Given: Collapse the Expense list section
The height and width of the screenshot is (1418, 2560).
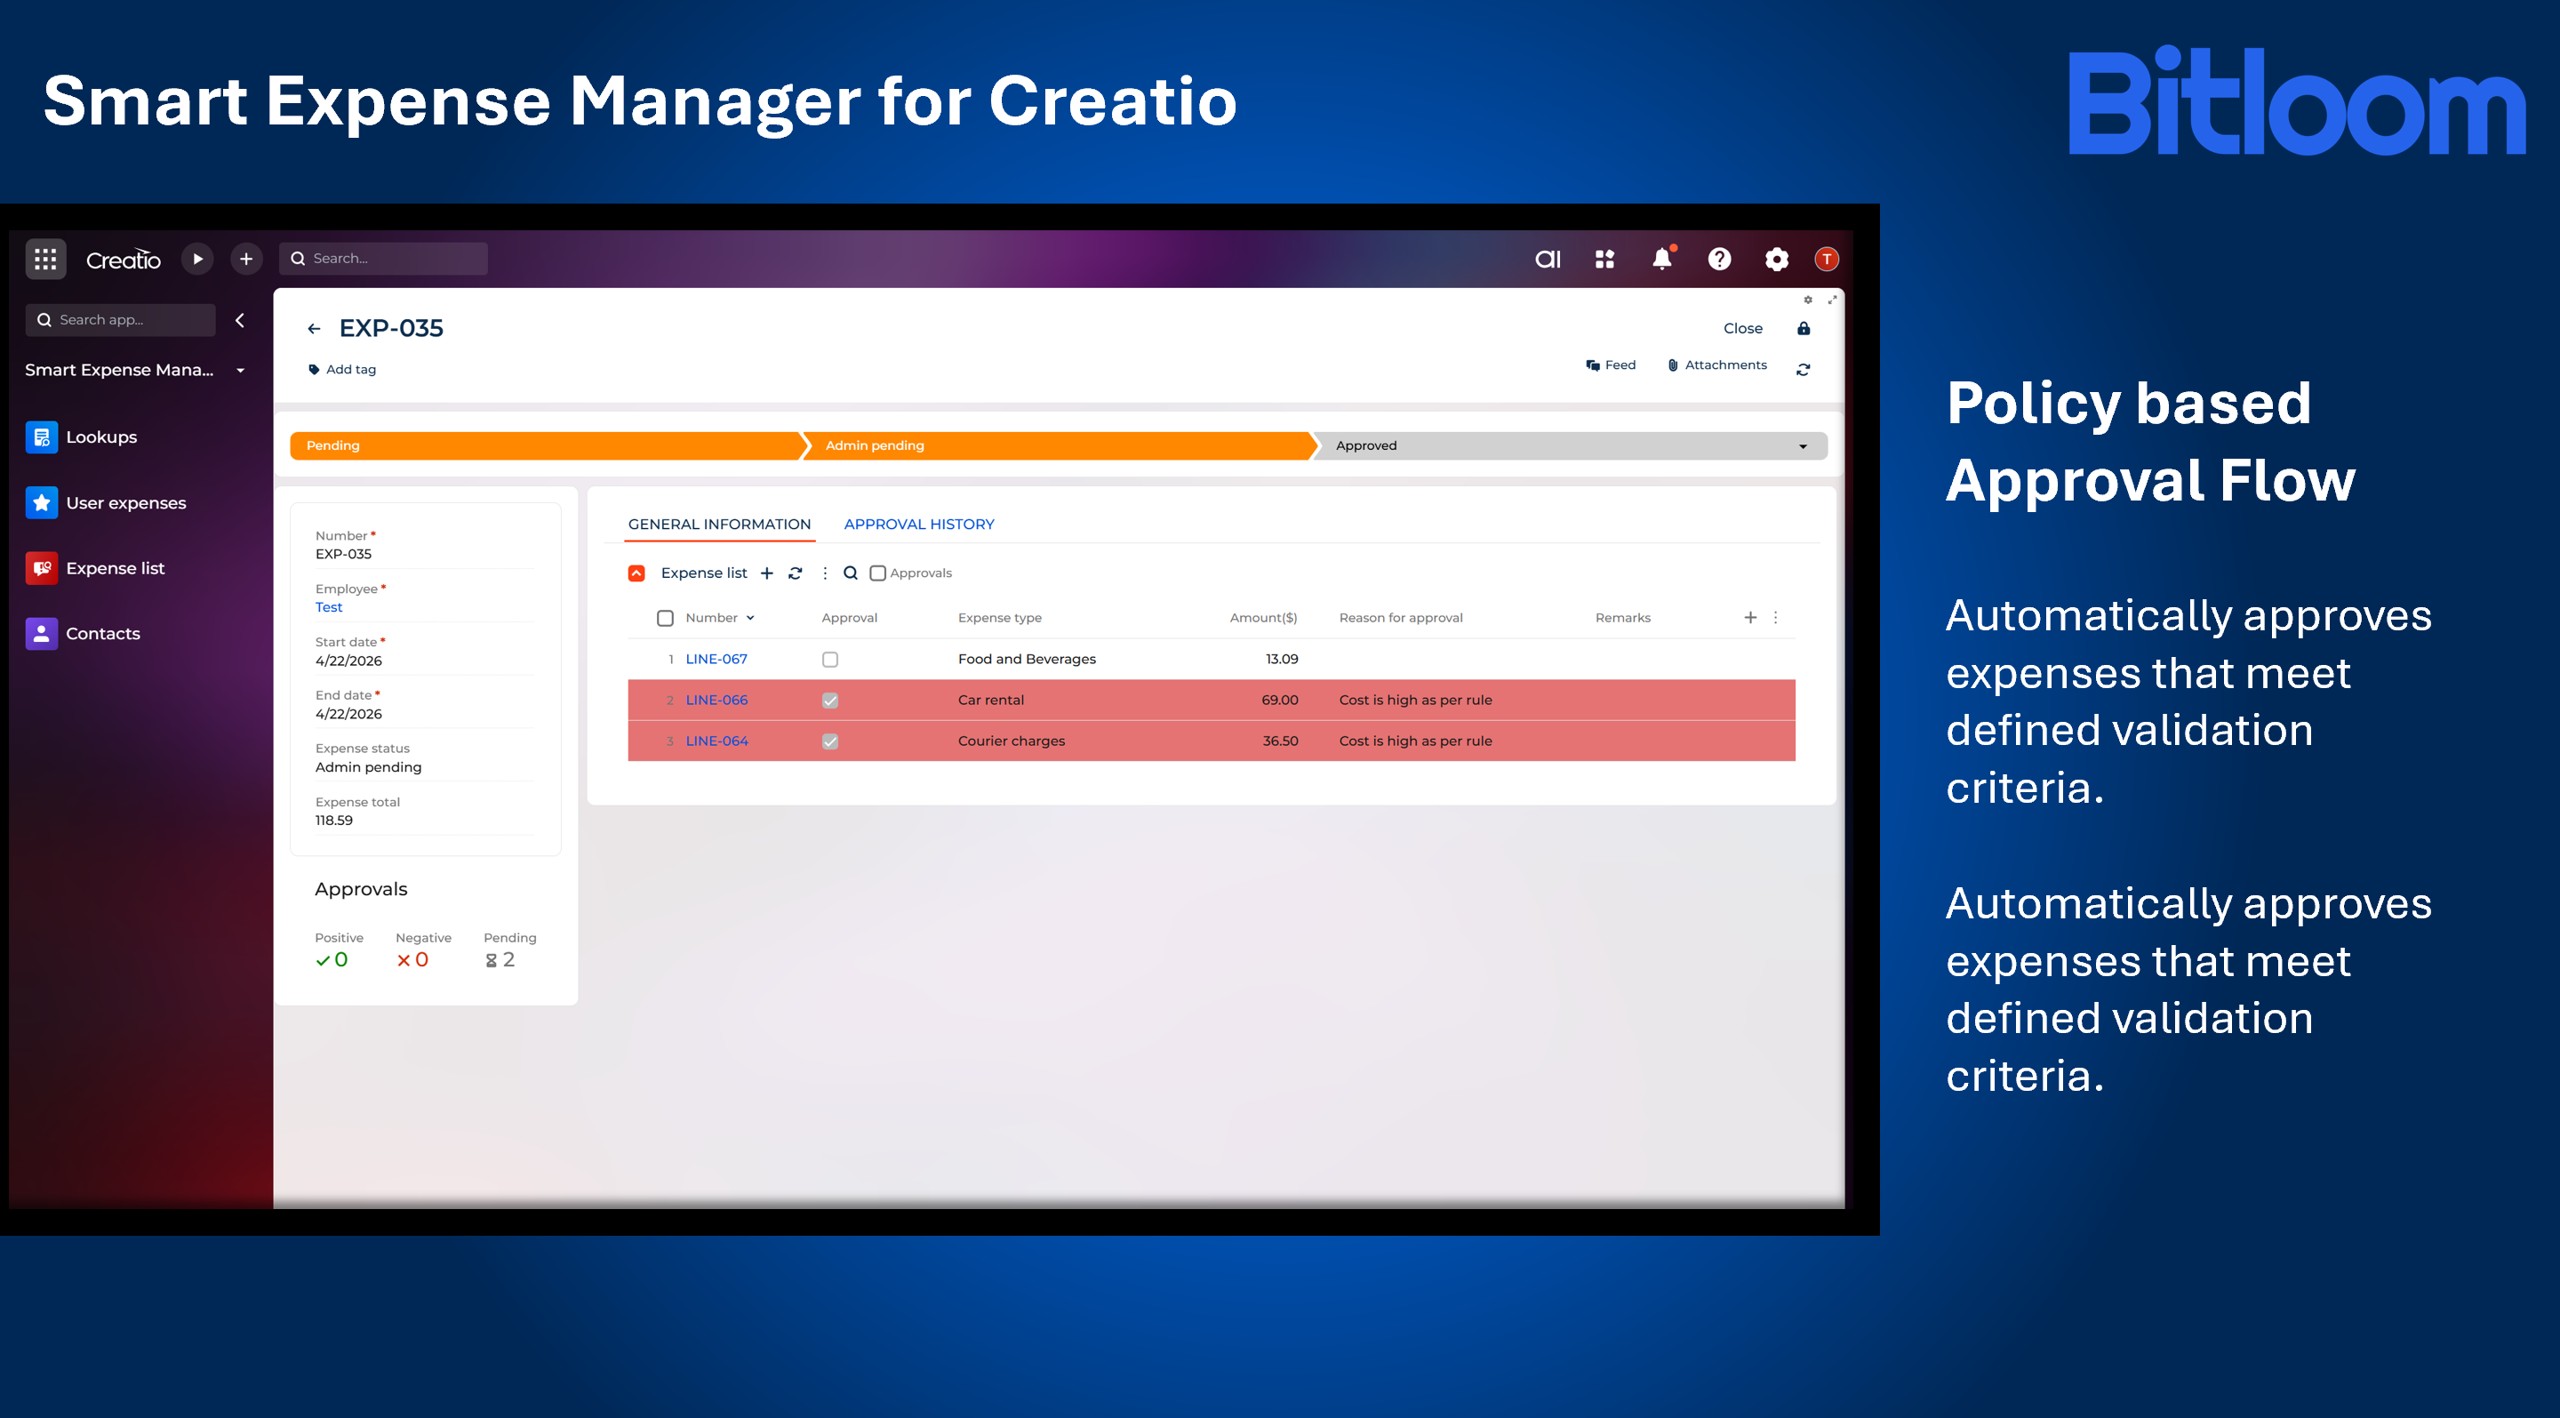Looking at the screenshot, I should click(636, 573).
